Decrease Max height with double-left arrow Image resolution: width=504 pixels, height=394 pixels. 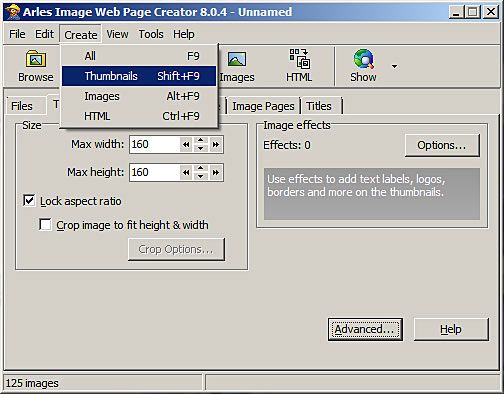coord(186,172)
